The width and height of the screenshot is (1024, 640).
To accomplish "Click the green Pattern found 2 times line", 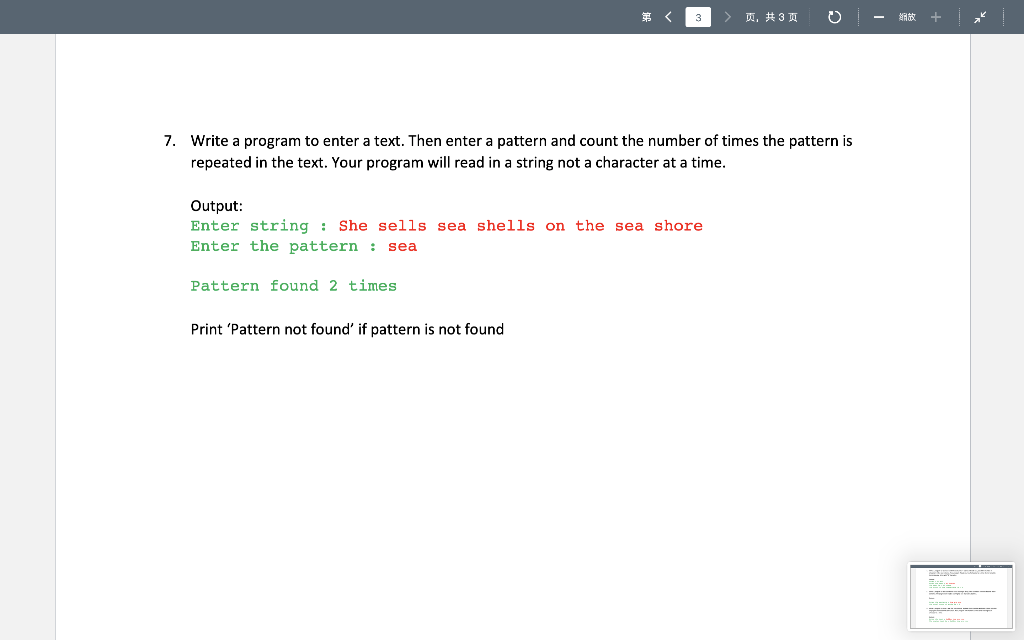I will [x=293, y=285].
